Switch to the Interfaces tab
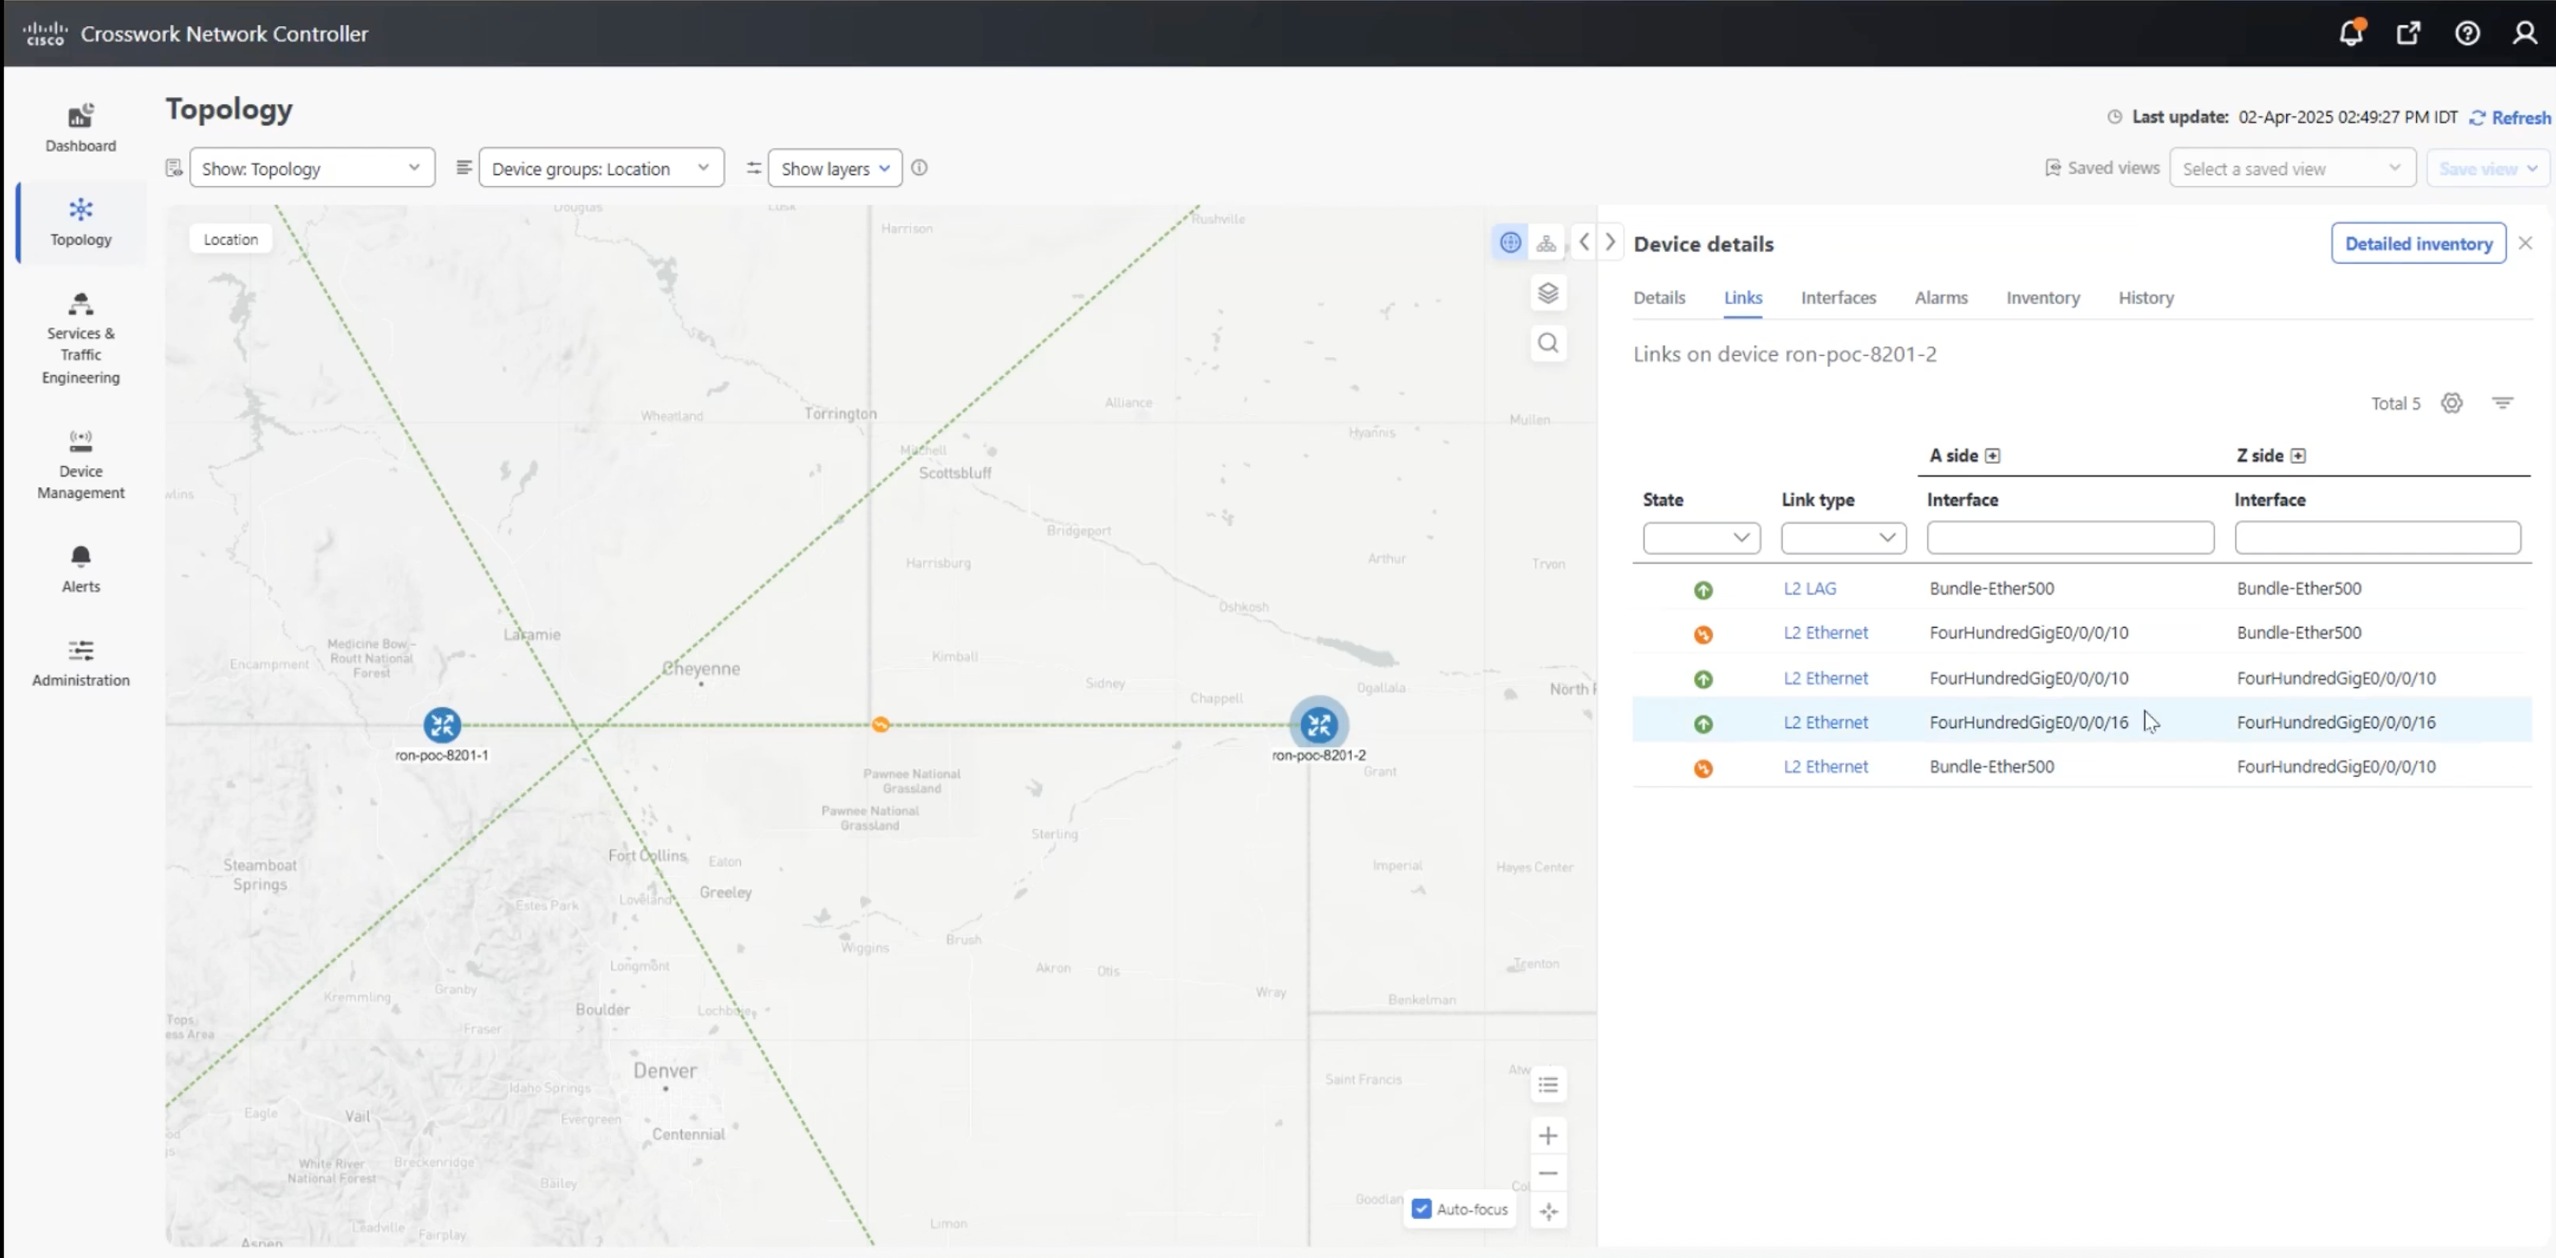Screen dimensions: 2556x1258 pos(1838,298)
